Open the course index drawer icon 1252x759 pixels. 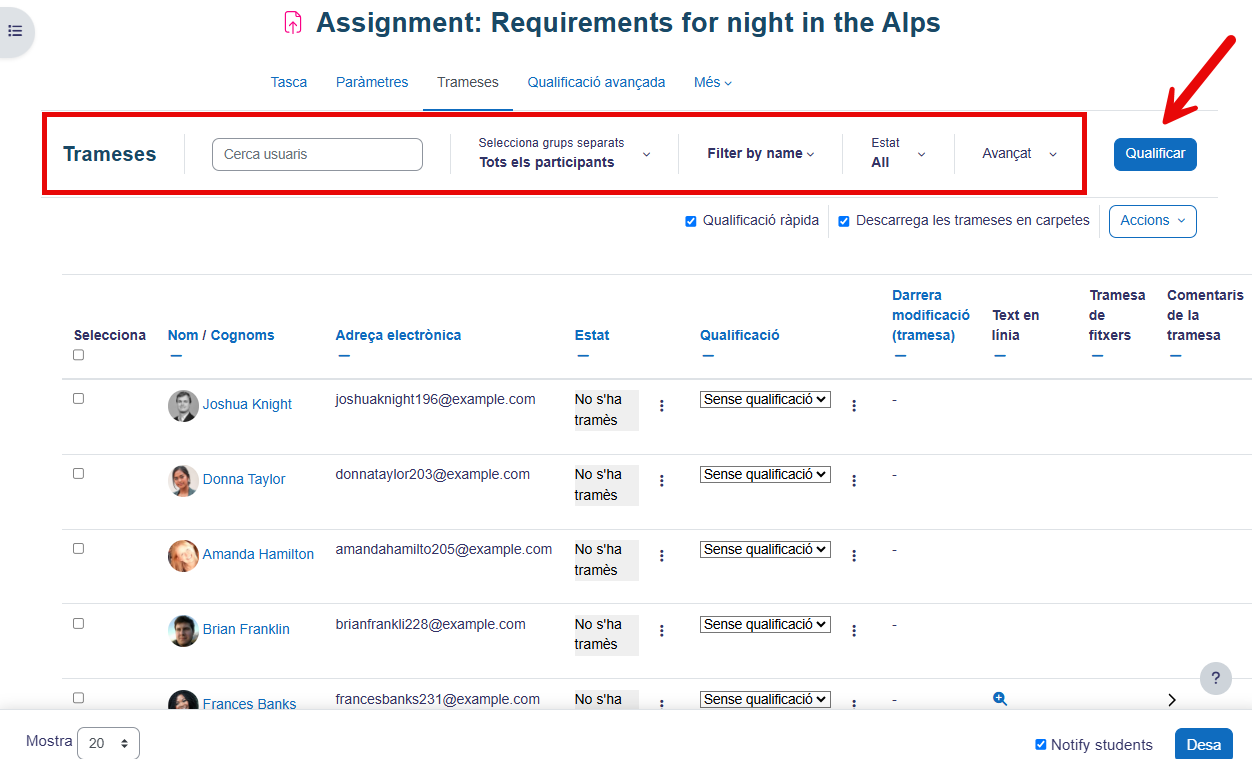tap(15, 31)
